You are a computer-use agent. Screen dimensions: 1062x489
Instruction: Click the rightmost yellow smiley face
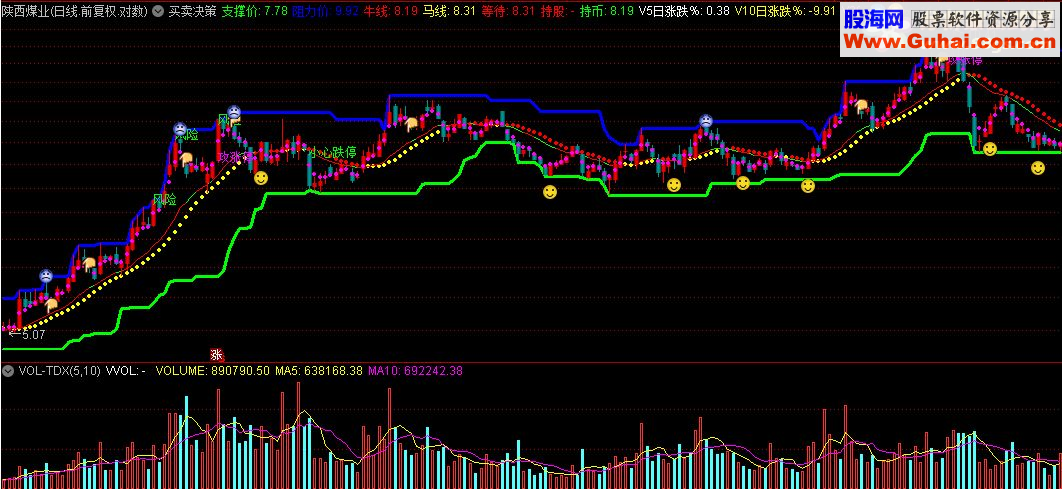[1038, 168]
